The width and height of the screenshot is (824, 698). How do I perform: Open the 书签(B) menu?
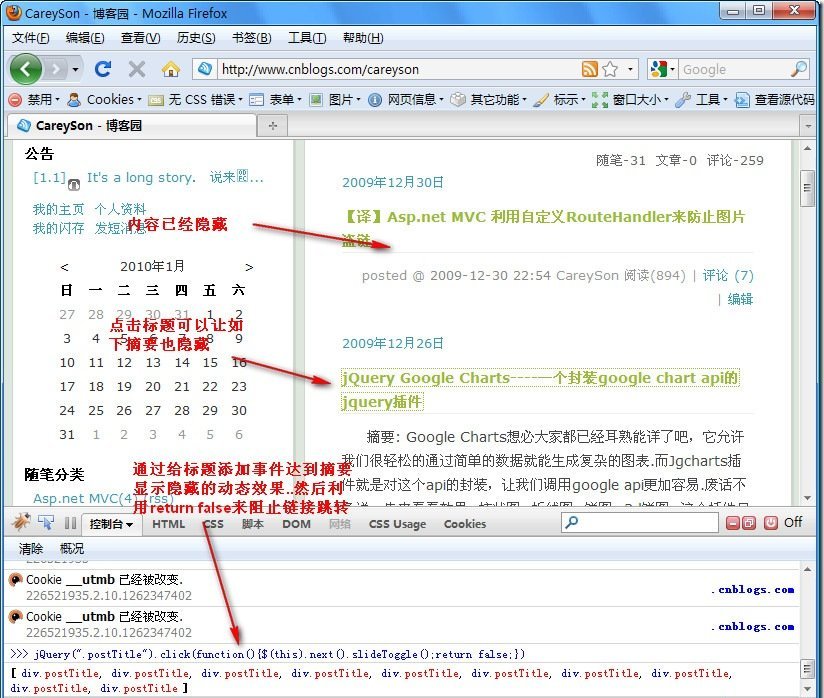(x=252, y=38)
